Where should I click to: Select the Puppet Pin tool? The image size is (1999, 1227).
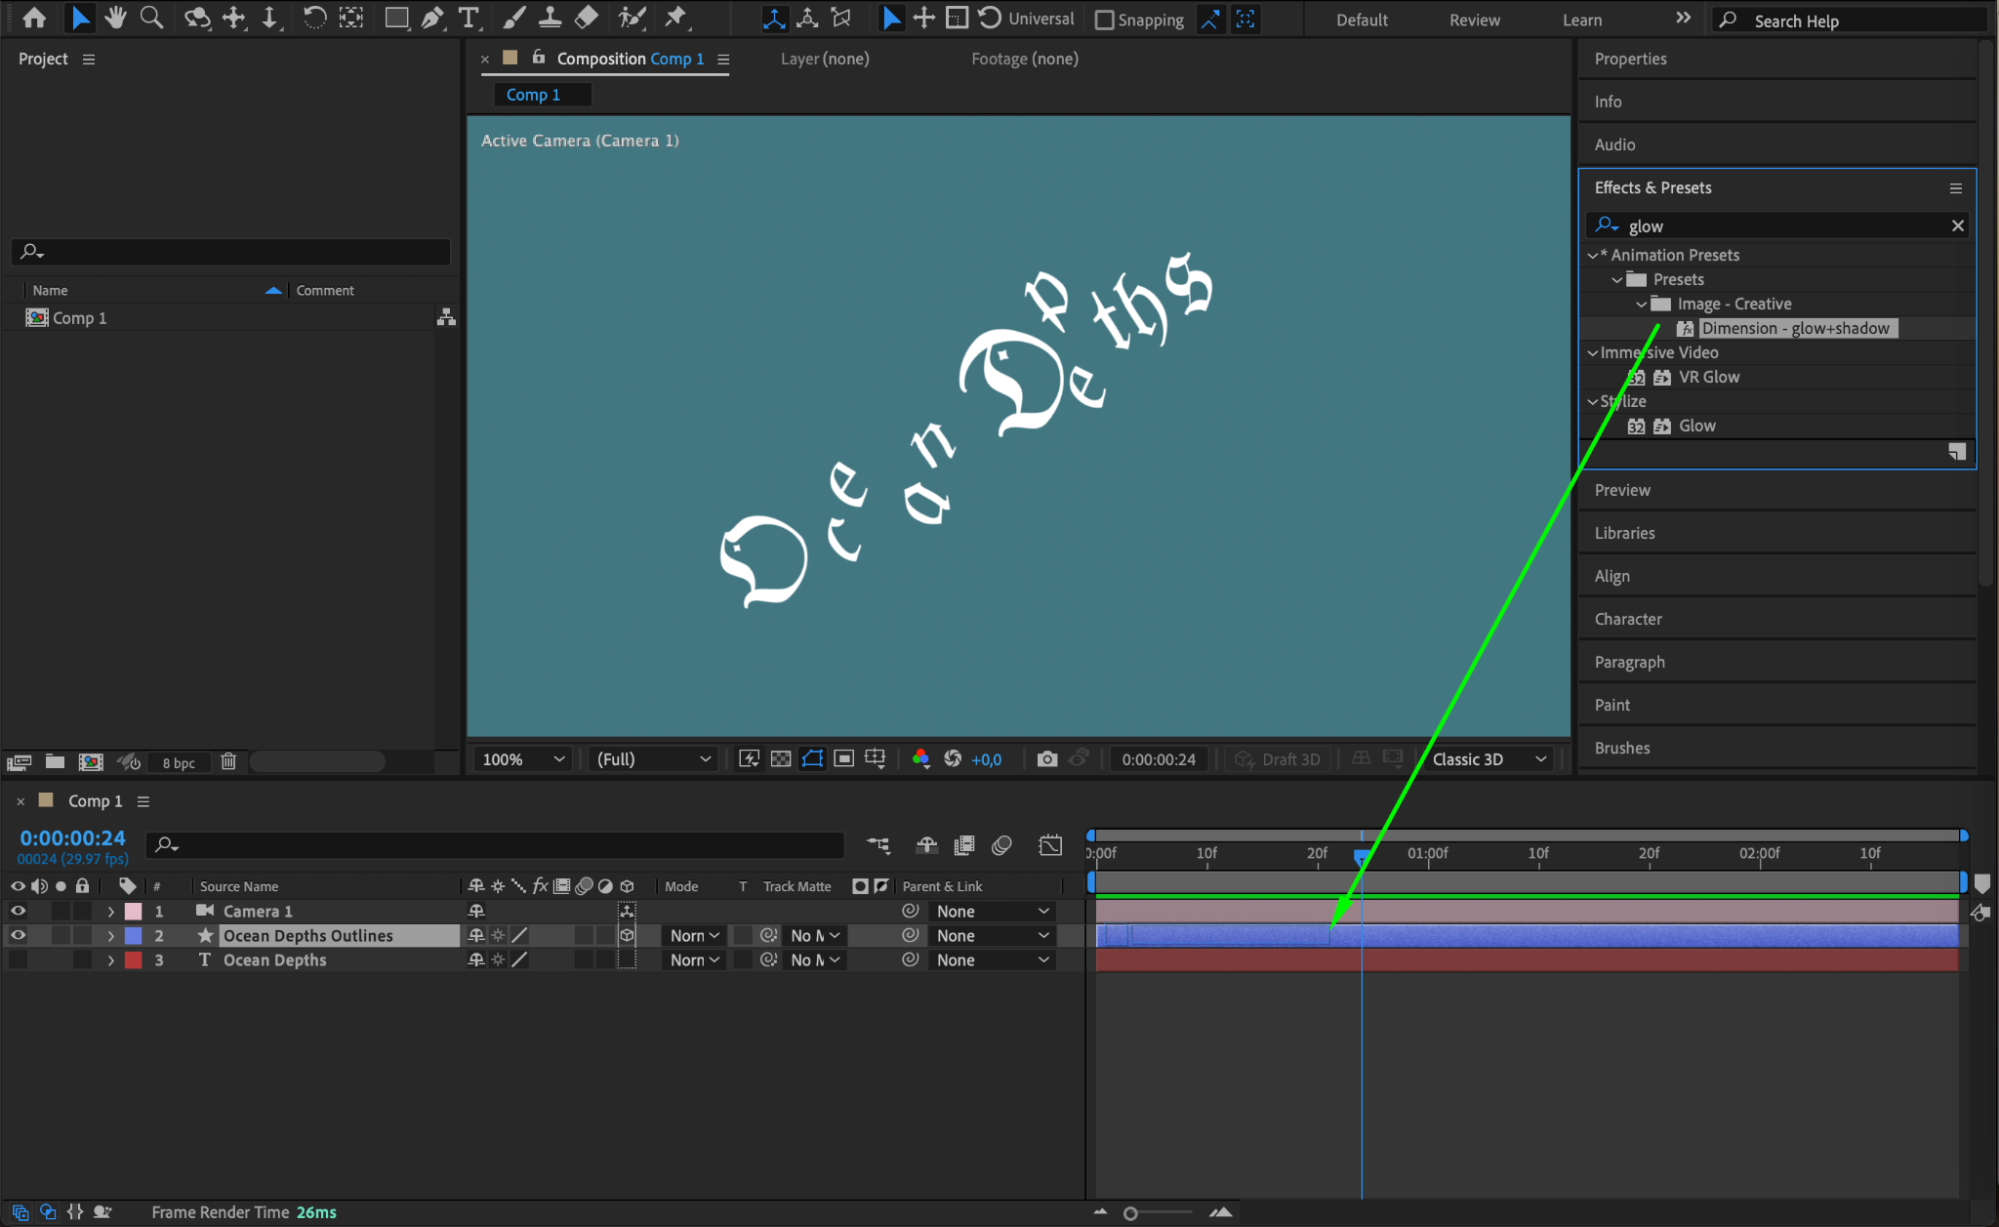point(676,17)
